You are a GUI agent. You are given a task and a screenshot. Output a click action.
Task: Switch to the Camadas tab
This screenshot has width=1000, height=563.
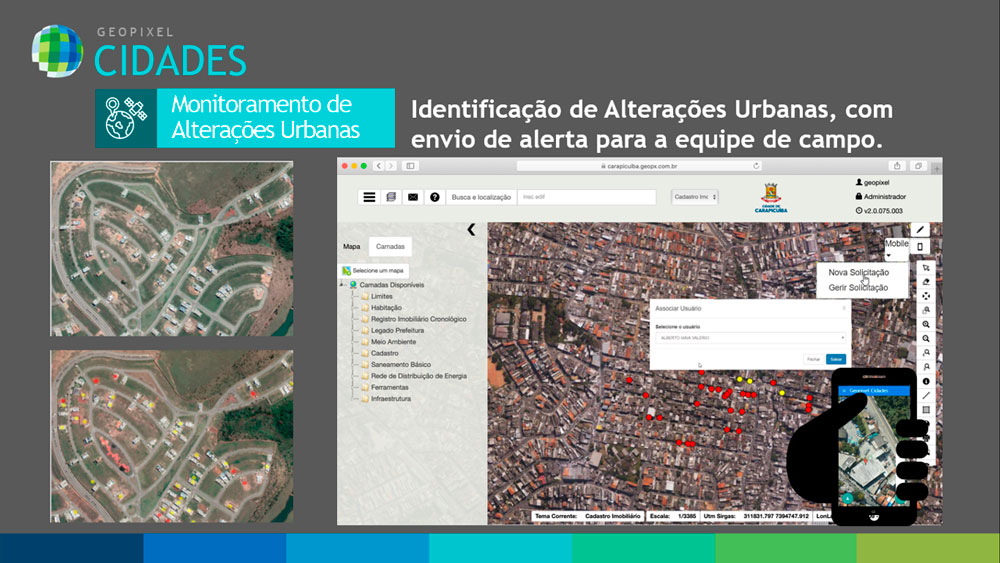click(390, 247)
